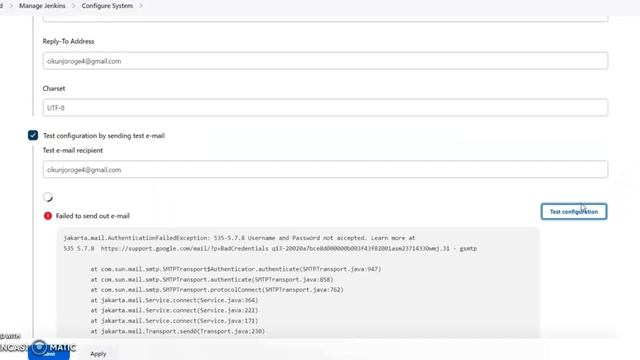Select the SMTPTransport.java:858 stack trace line
The height and width of the screenshot is (360, 640).
[212, 280]
